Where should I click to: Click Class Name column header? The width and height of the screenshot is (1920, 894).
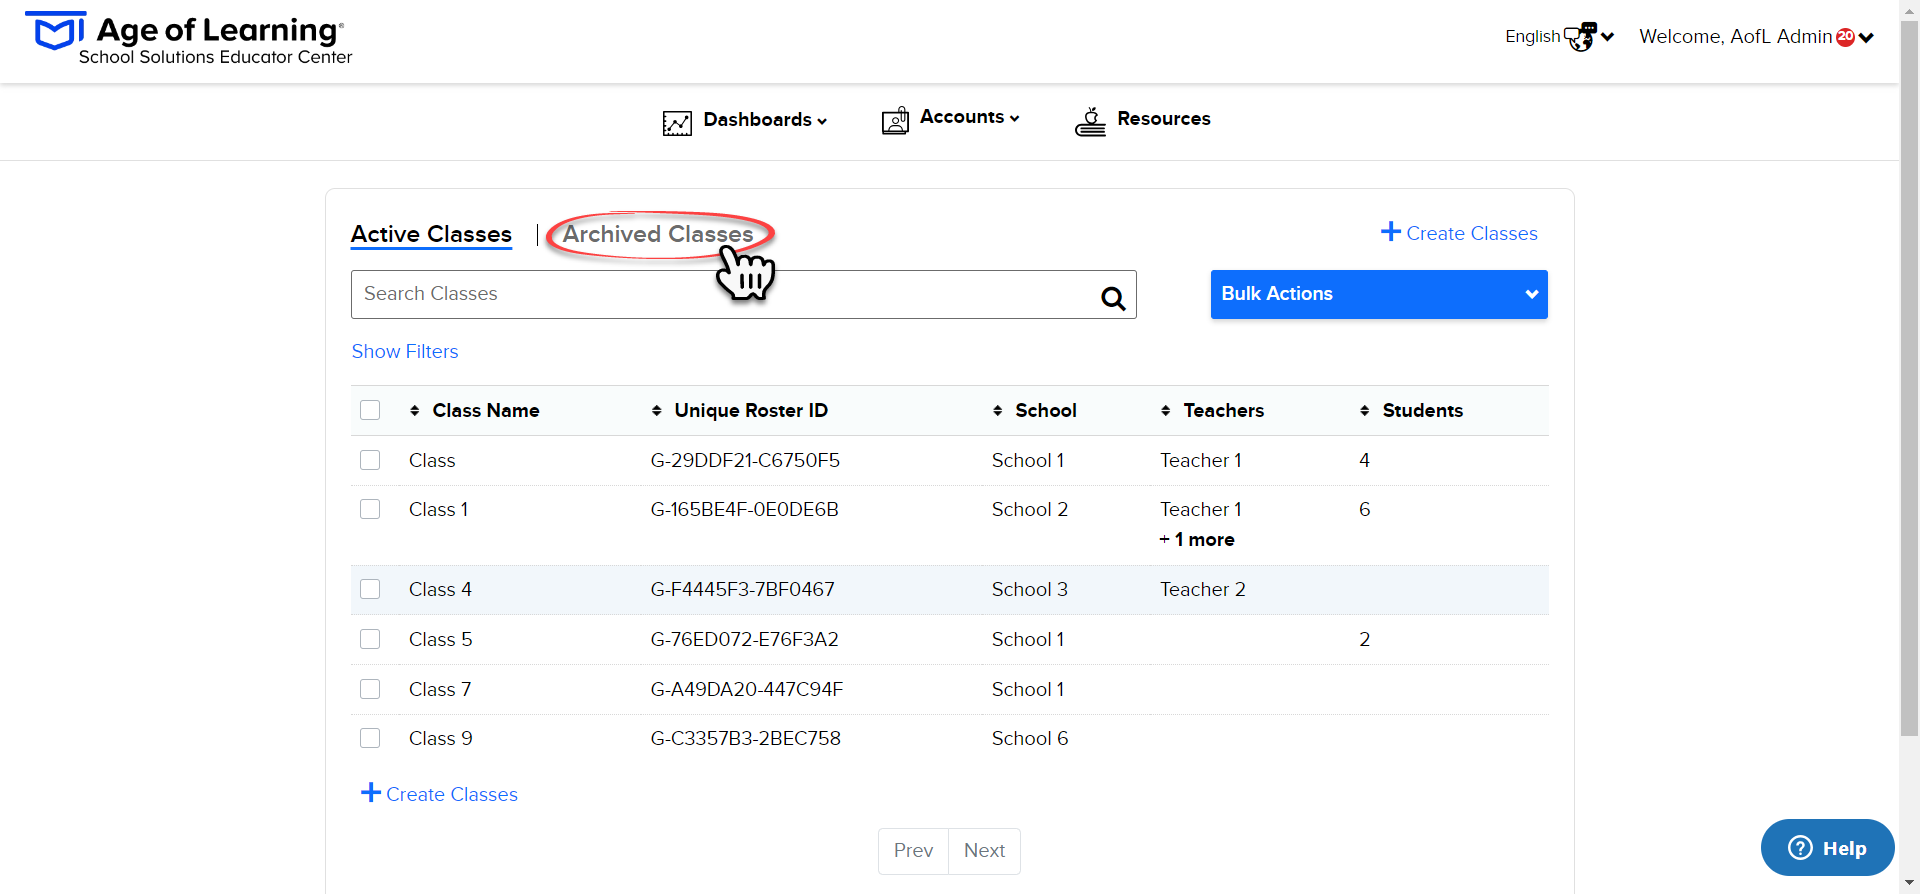click(x=486, y=411)
